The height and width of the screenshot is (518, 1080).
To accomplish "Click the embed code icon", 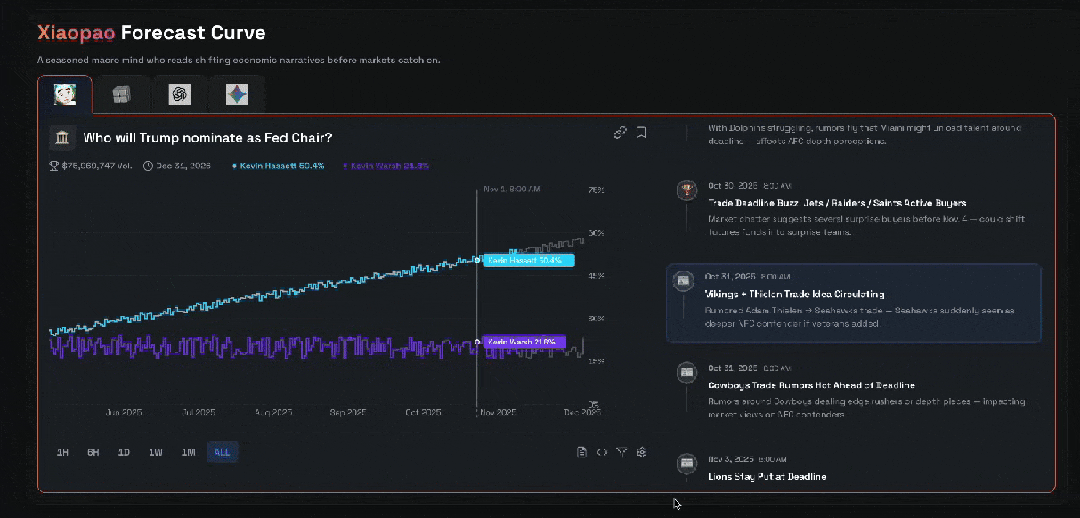I will (602, 452).
